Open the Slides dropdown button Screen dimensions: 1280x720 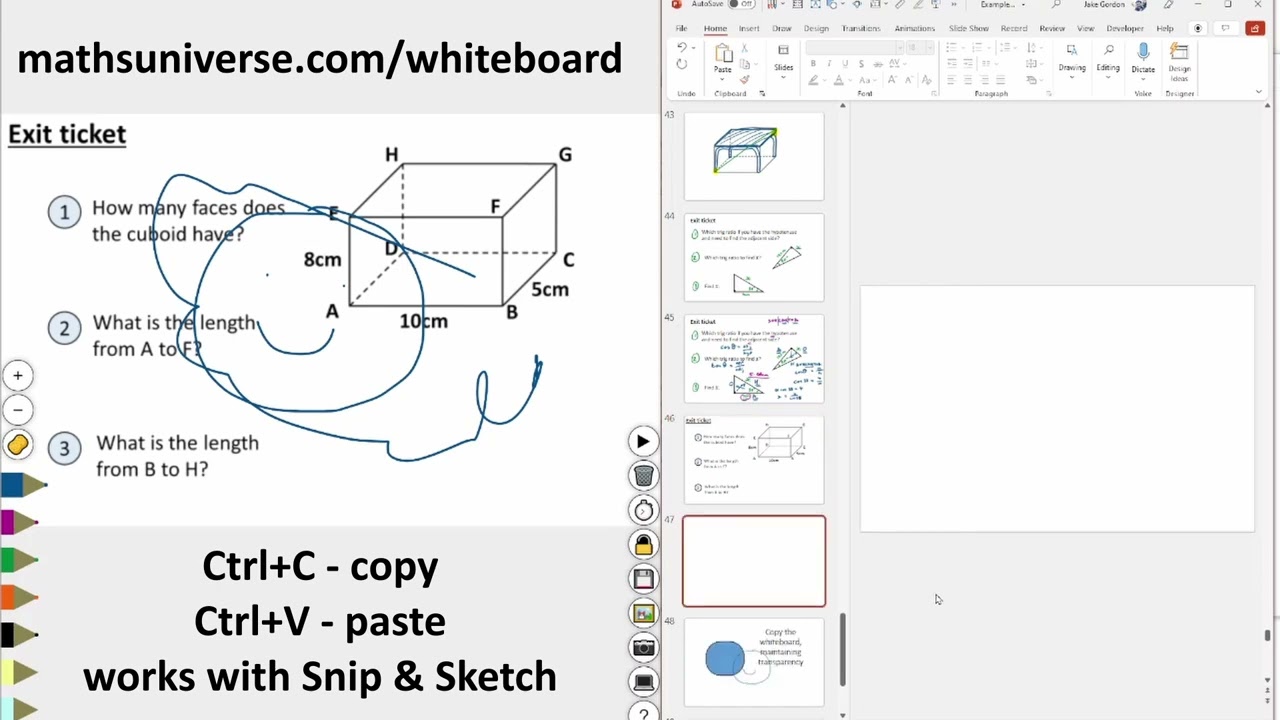(783, 60)
